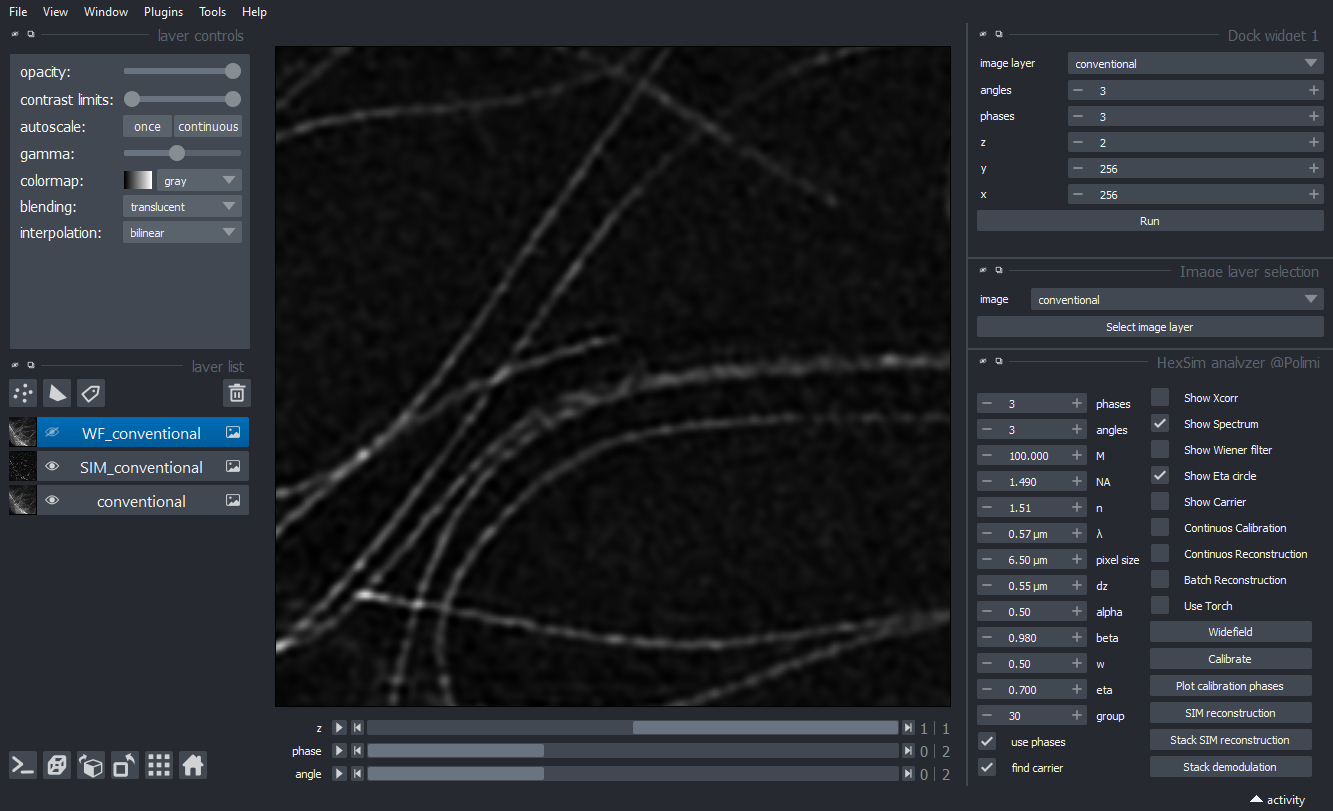
Task: Toggle grid view mode
Action: click(x=159, y=766)
